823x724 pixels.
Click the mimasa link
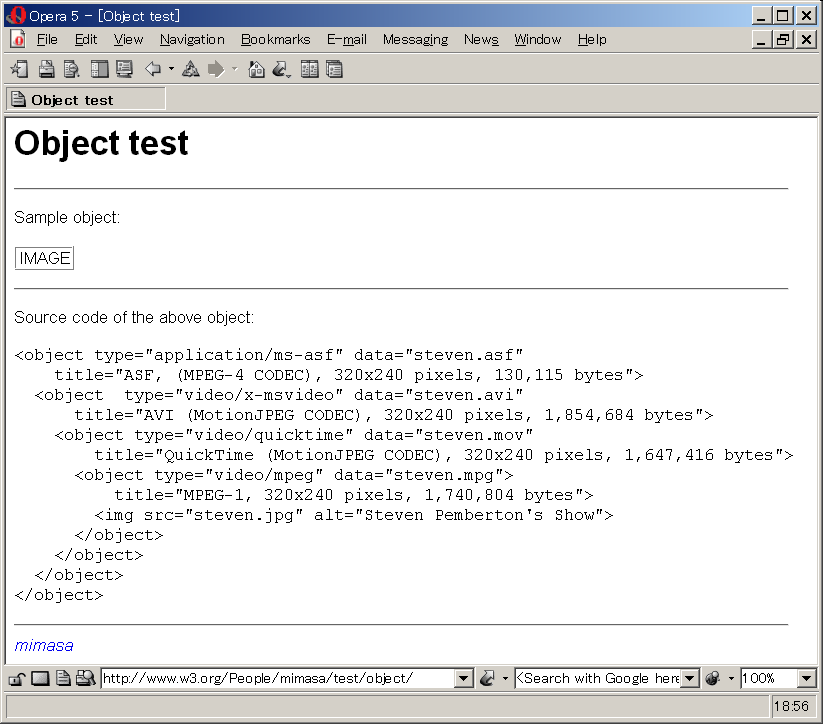[44, 645]
